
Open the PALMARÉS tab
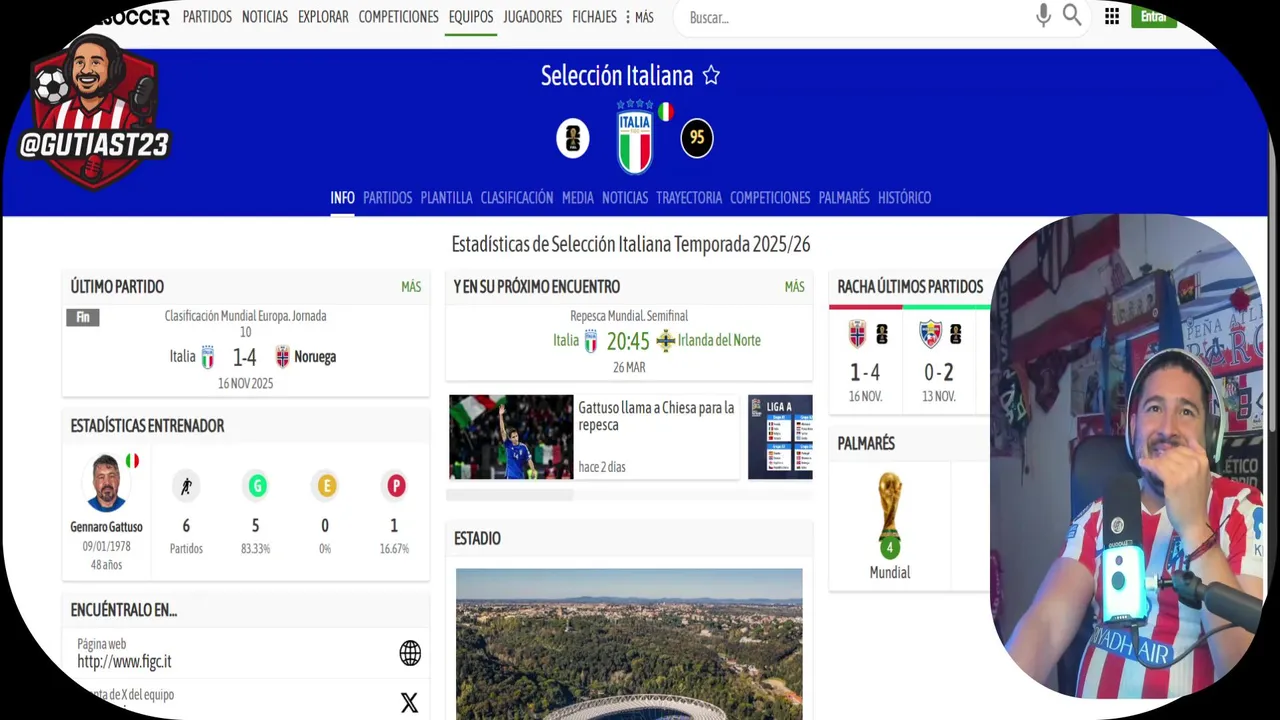pyautogui.click(x=844, y=198)
